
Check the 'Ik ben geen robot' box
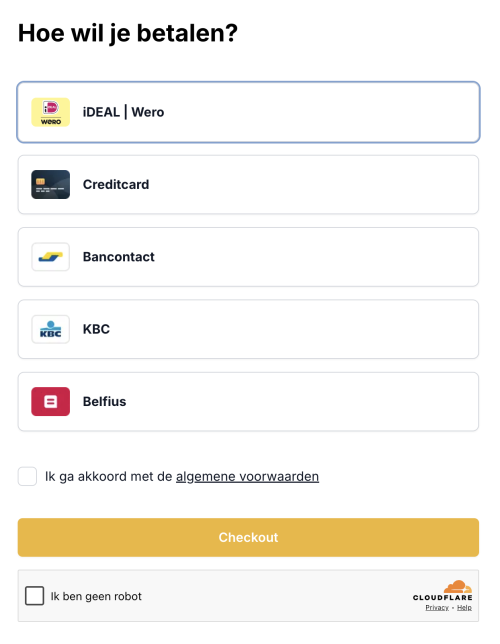[35, 596]
